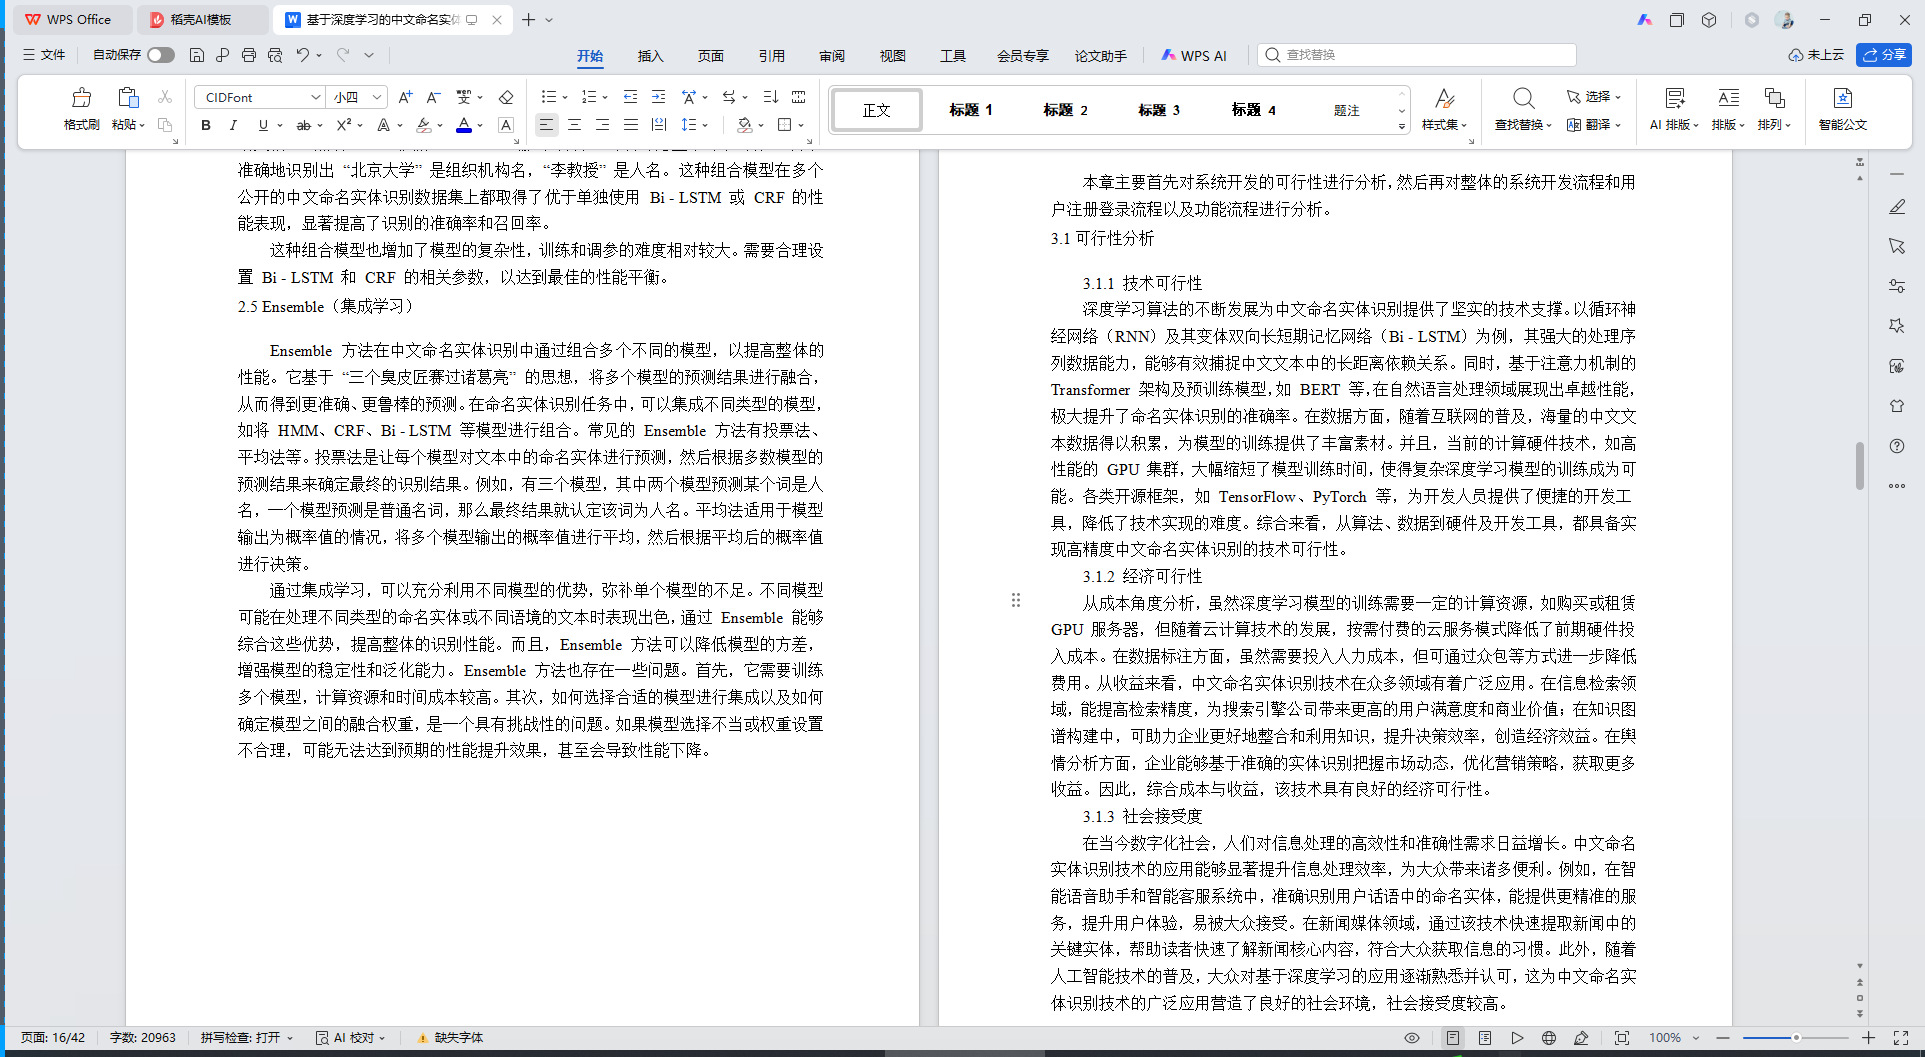
Task: Click the web layout globe icon in status bar
Action: pyautogui.click(x=1549, y=1038)
